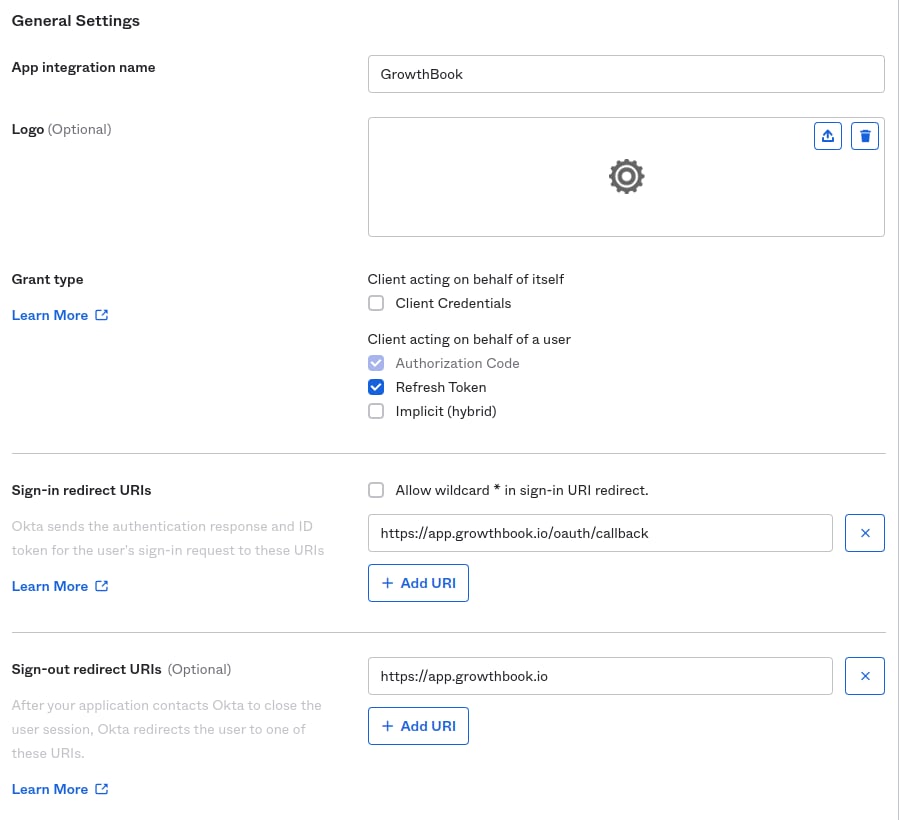899x820 pixels.
Task: Click 'Client acting on behalf of a user' text
Action: [469, 339]
